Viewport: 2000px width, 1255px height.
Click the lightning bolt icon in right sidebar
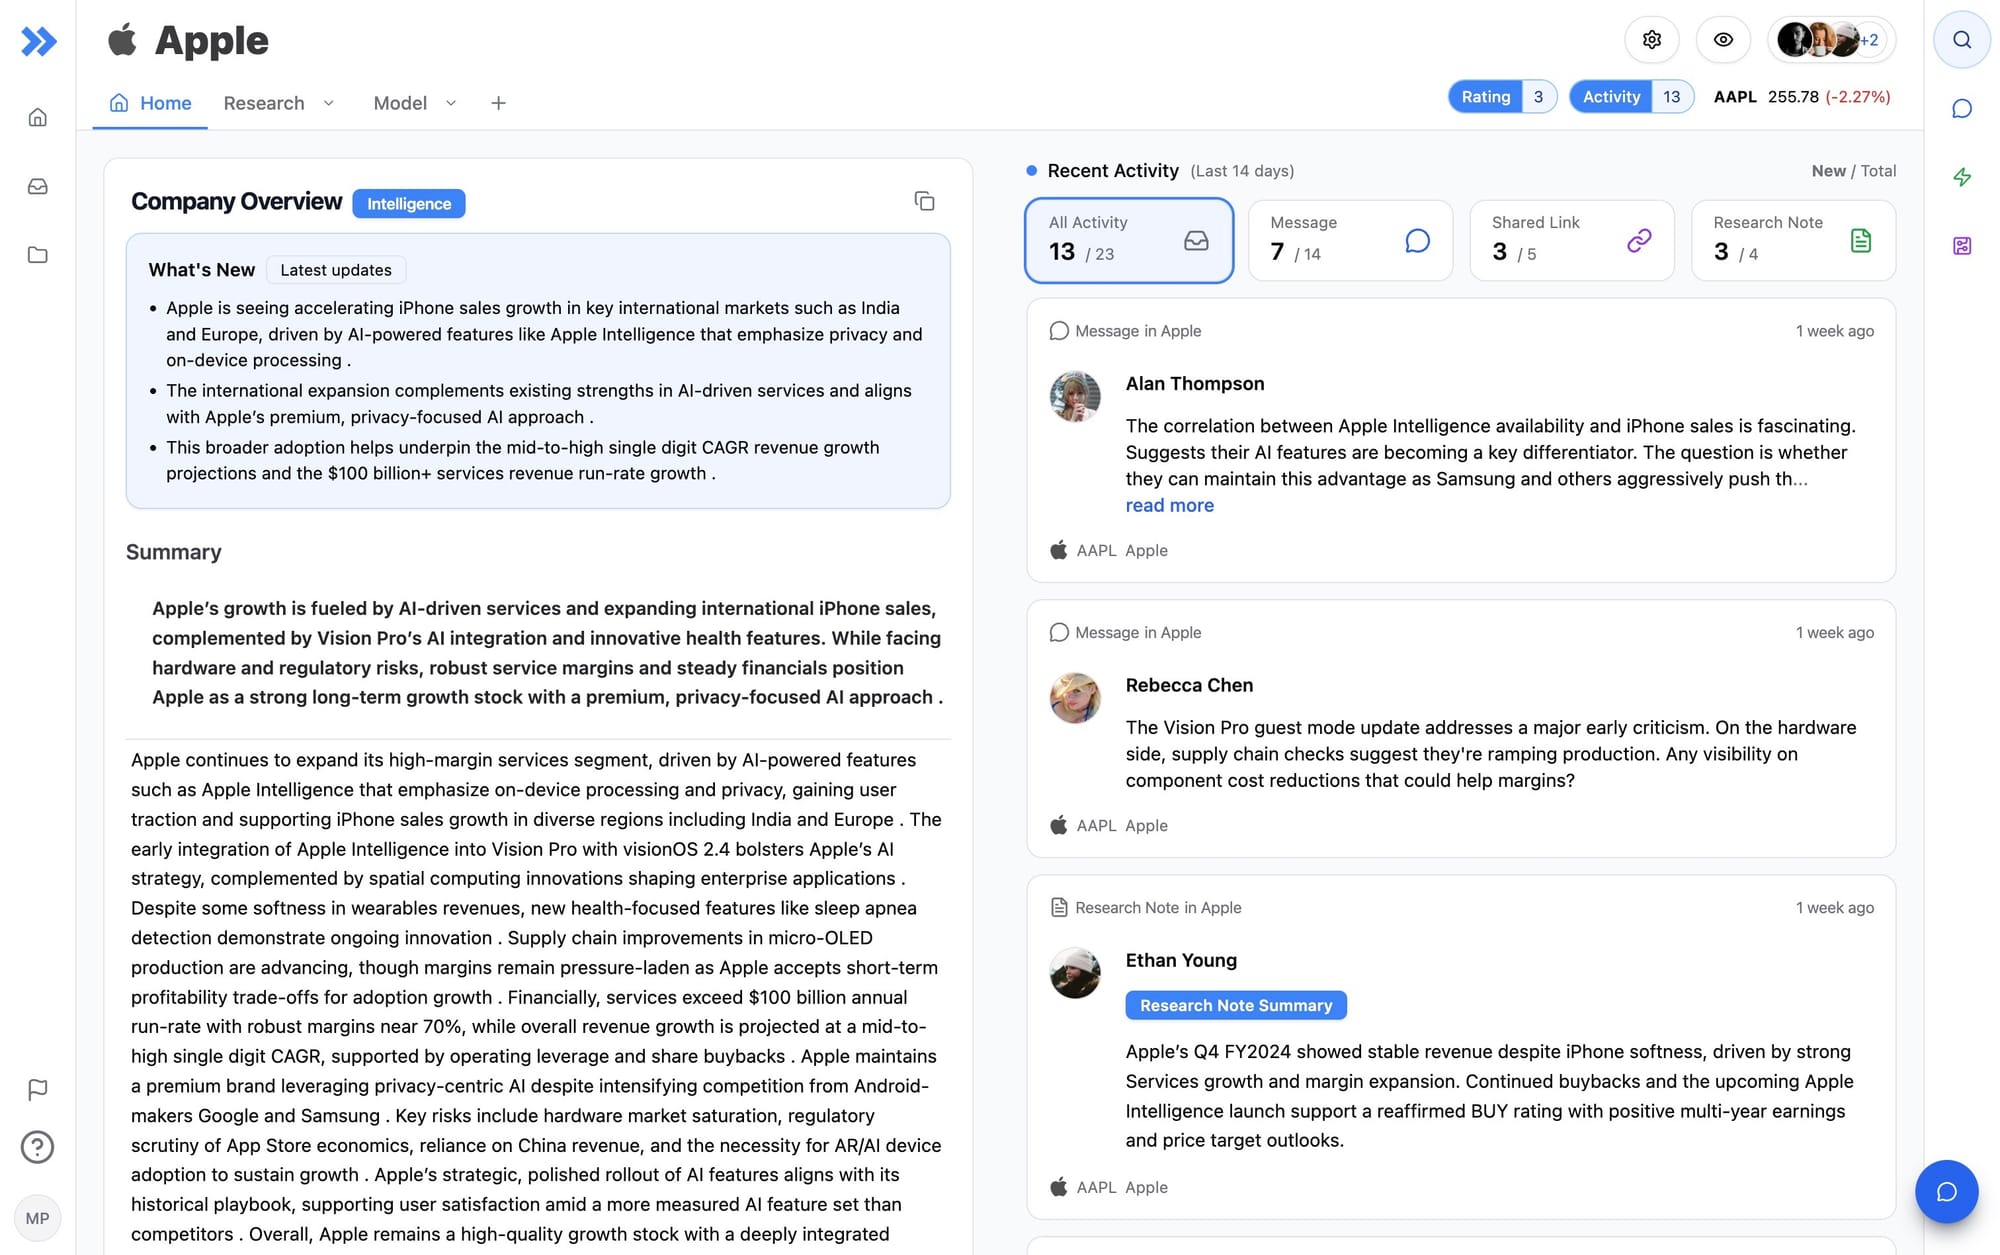1961,177
